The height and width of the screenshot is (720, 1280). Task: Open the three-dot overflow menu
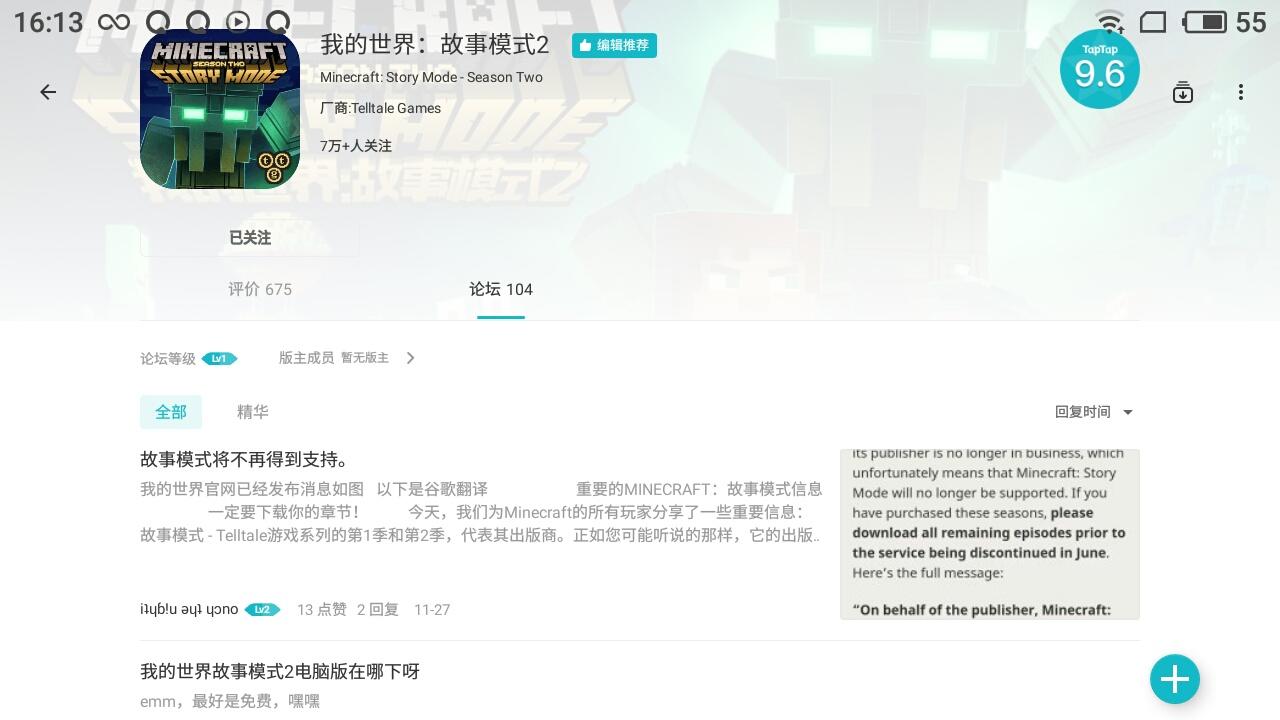click(1241, 92)
